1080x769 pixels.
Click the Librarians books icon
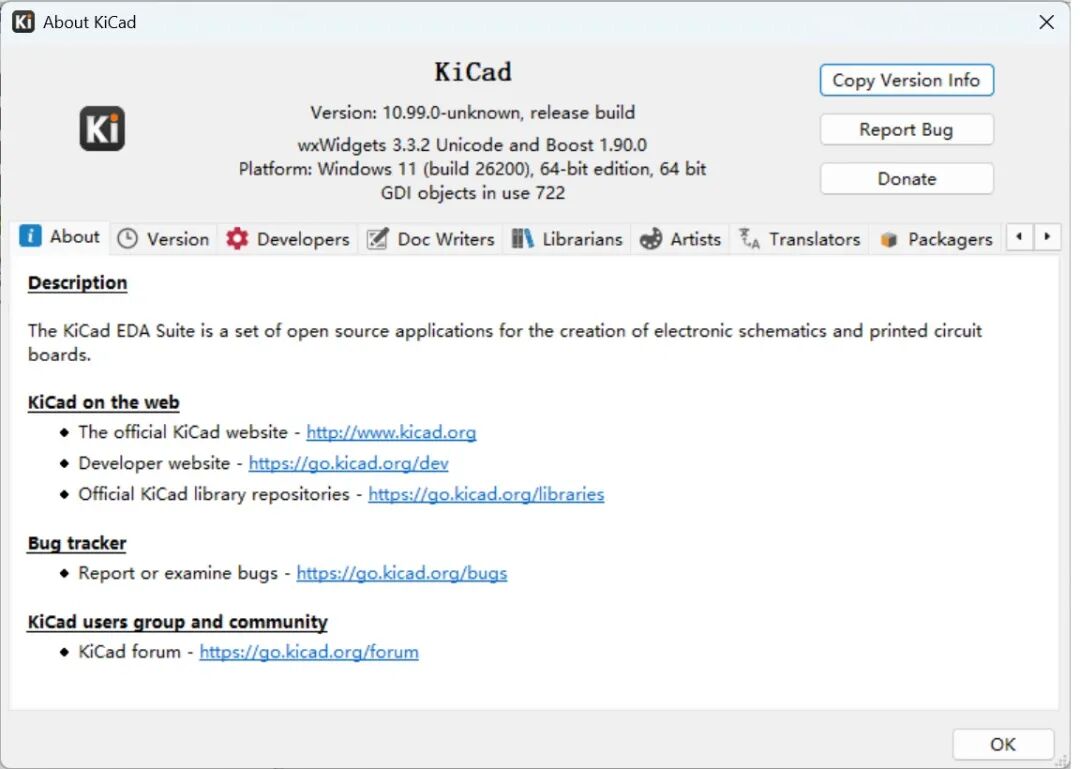coord(522,239)
